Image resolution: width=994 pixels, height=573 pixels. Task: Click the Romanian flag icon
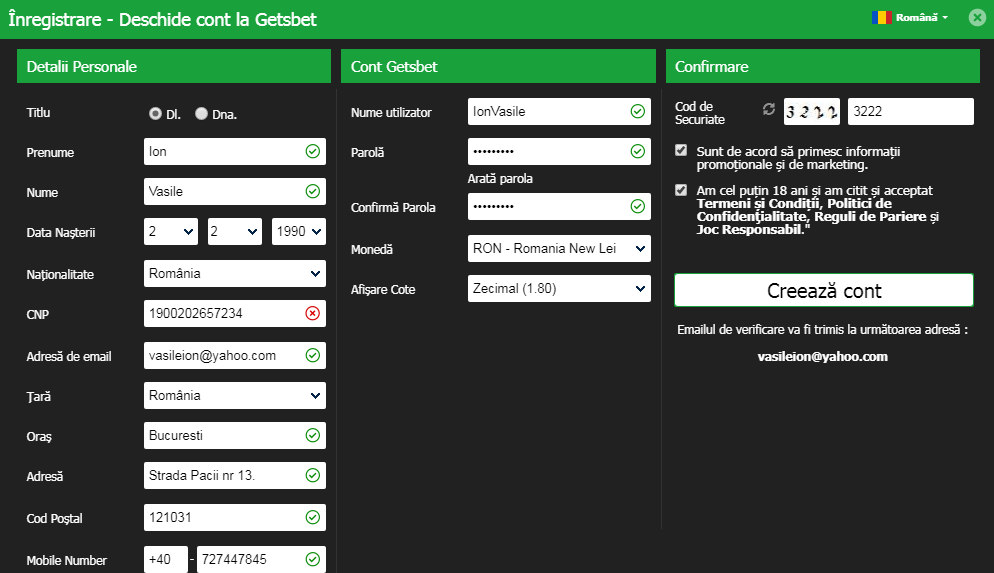click(x=882, y=17)
